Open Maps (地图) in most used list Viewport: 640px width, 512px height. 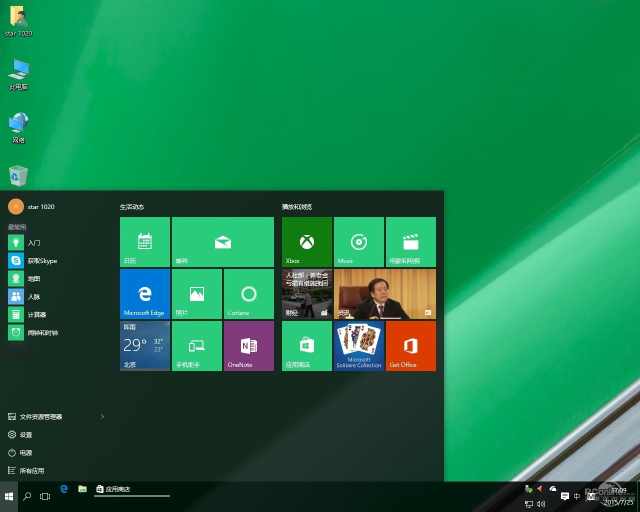click(56, 278)
